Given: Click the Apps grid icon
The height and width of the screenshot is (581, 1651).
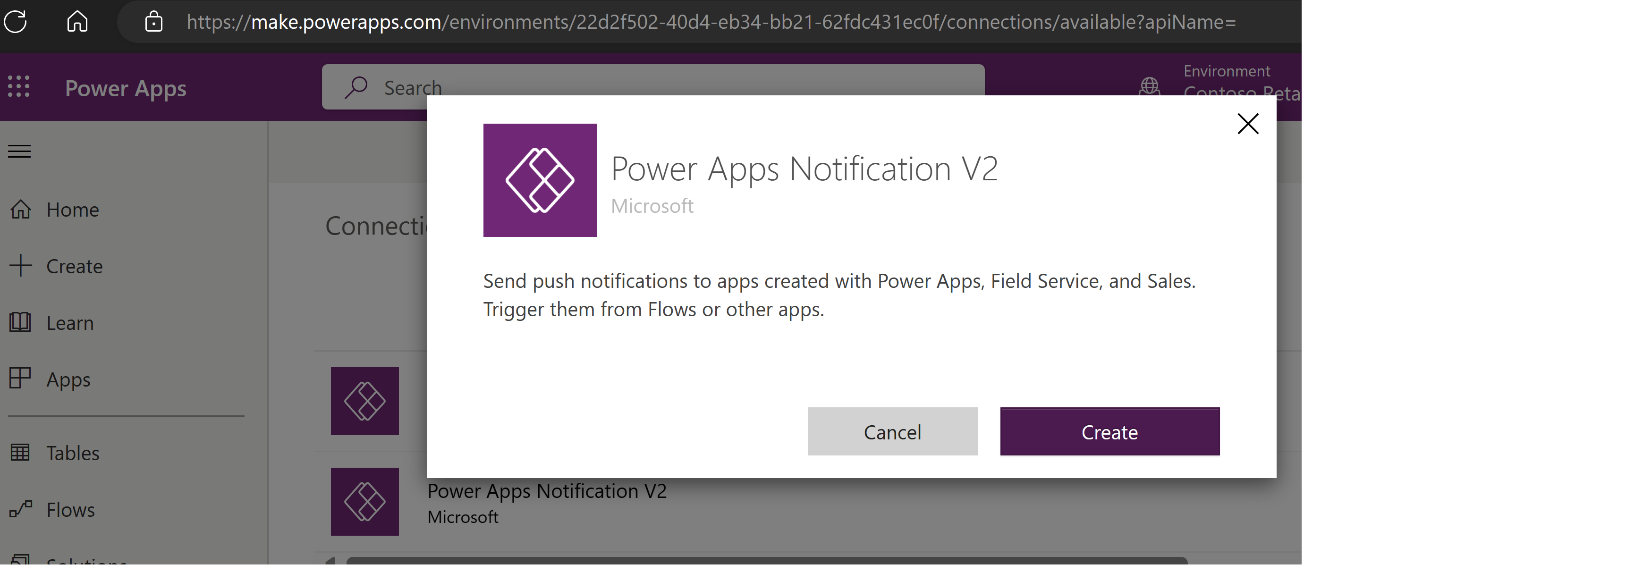Looking at the screenshot, I should click(x=20, y=378).
